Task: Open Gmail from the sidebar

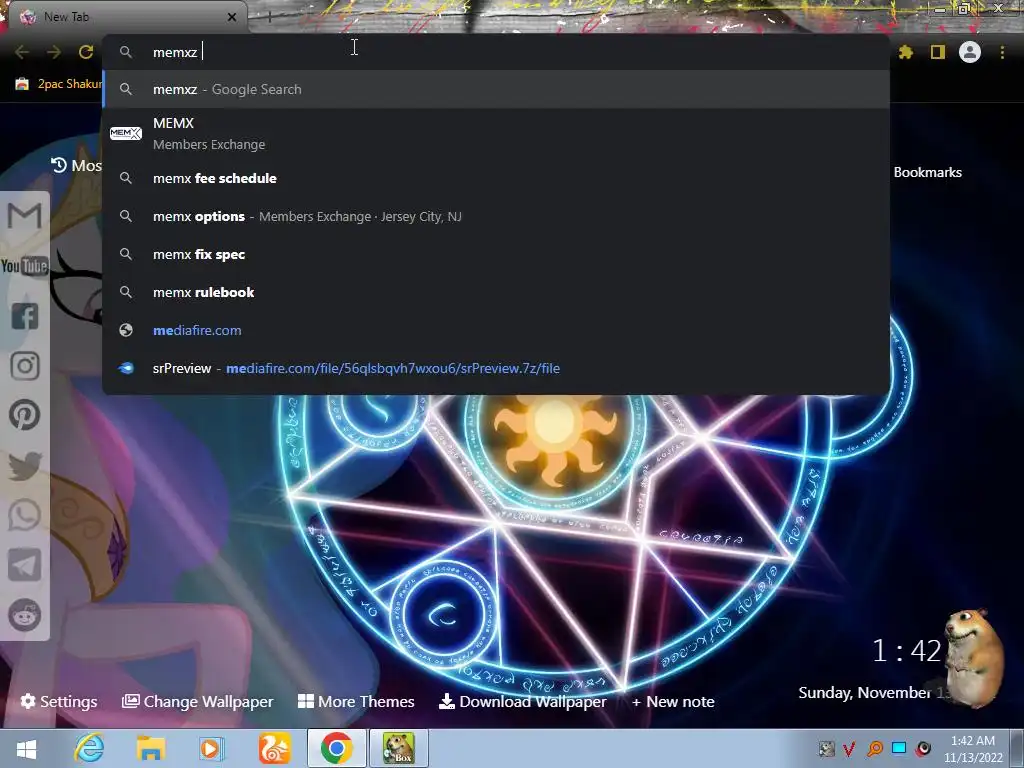Action: coord(25,216)
